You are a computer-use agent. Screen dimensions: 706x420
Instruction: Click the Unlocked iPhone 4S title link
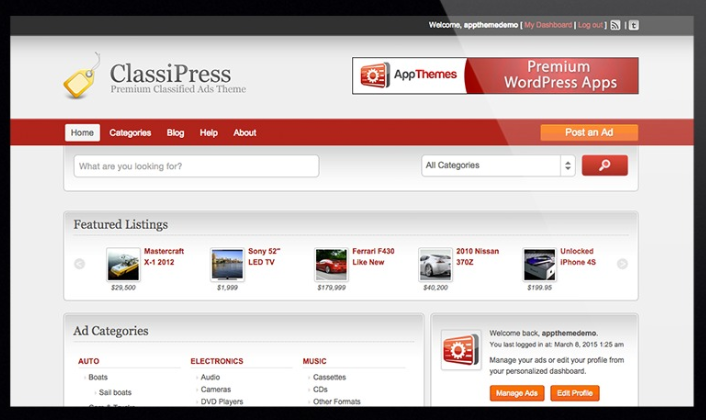[x=578, y=257]
